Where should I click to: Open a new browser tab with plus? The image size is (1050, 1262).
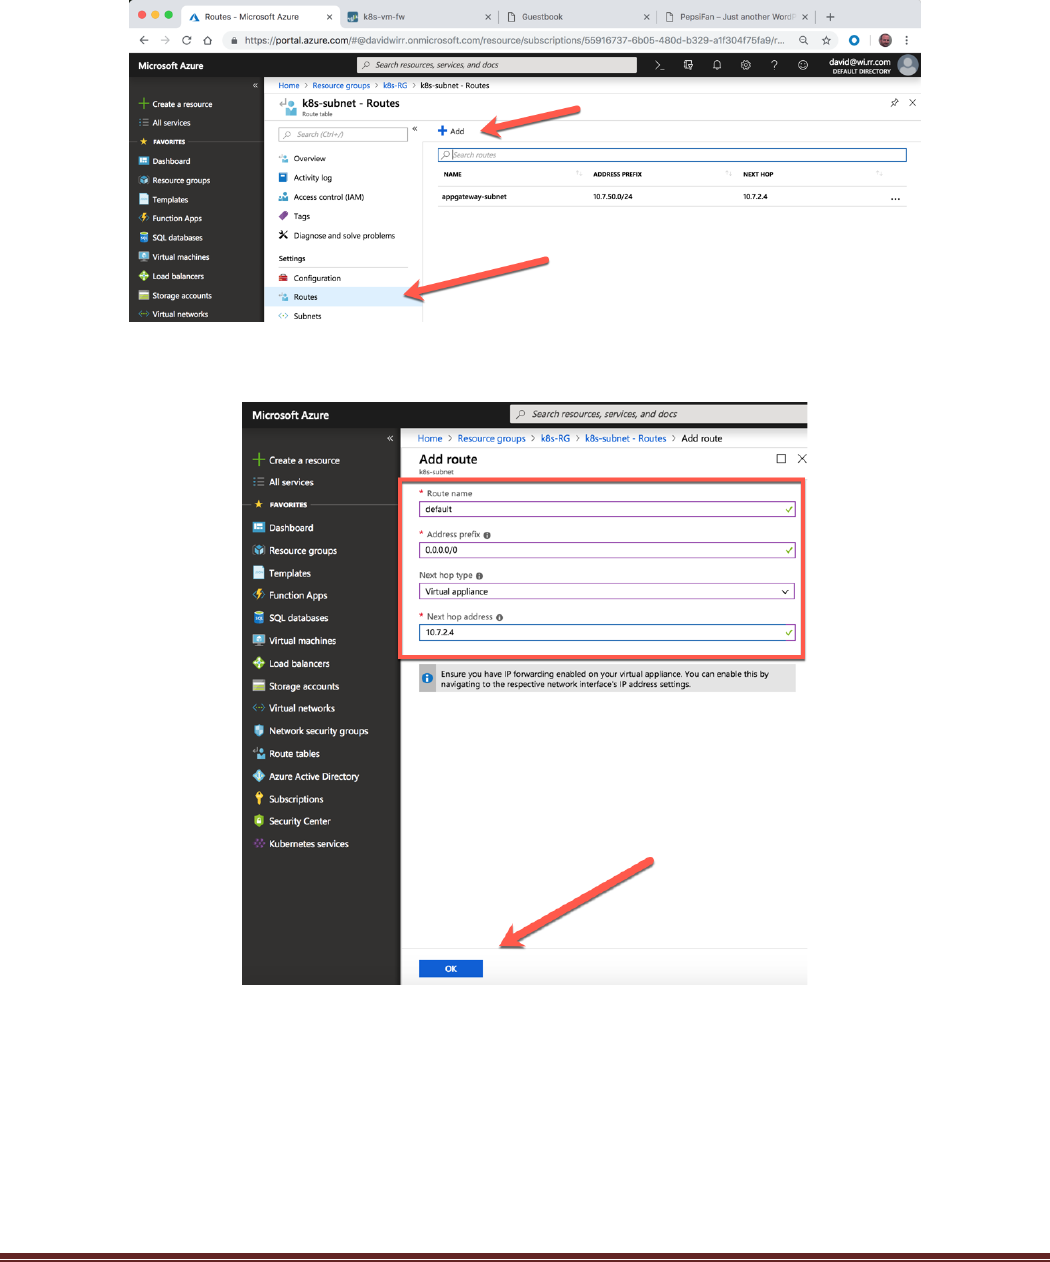click(830, 17)
